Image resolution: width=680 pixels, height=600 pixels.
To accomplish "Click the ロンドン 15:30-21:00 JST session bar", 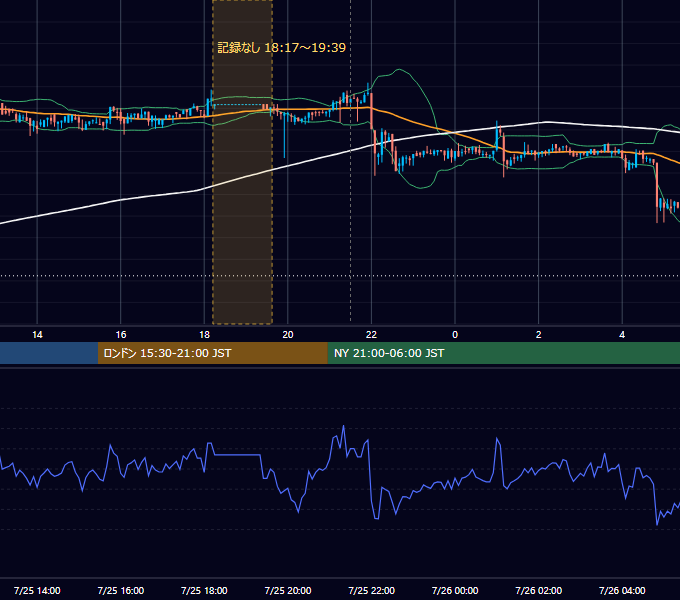I will click(212, 353).
